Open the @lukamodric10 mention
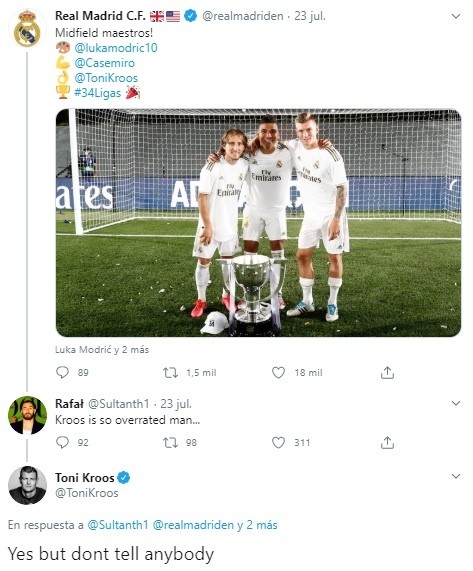The width and height of the screenshot is (473, 571). pyautogui.click(x=116, y=48)
